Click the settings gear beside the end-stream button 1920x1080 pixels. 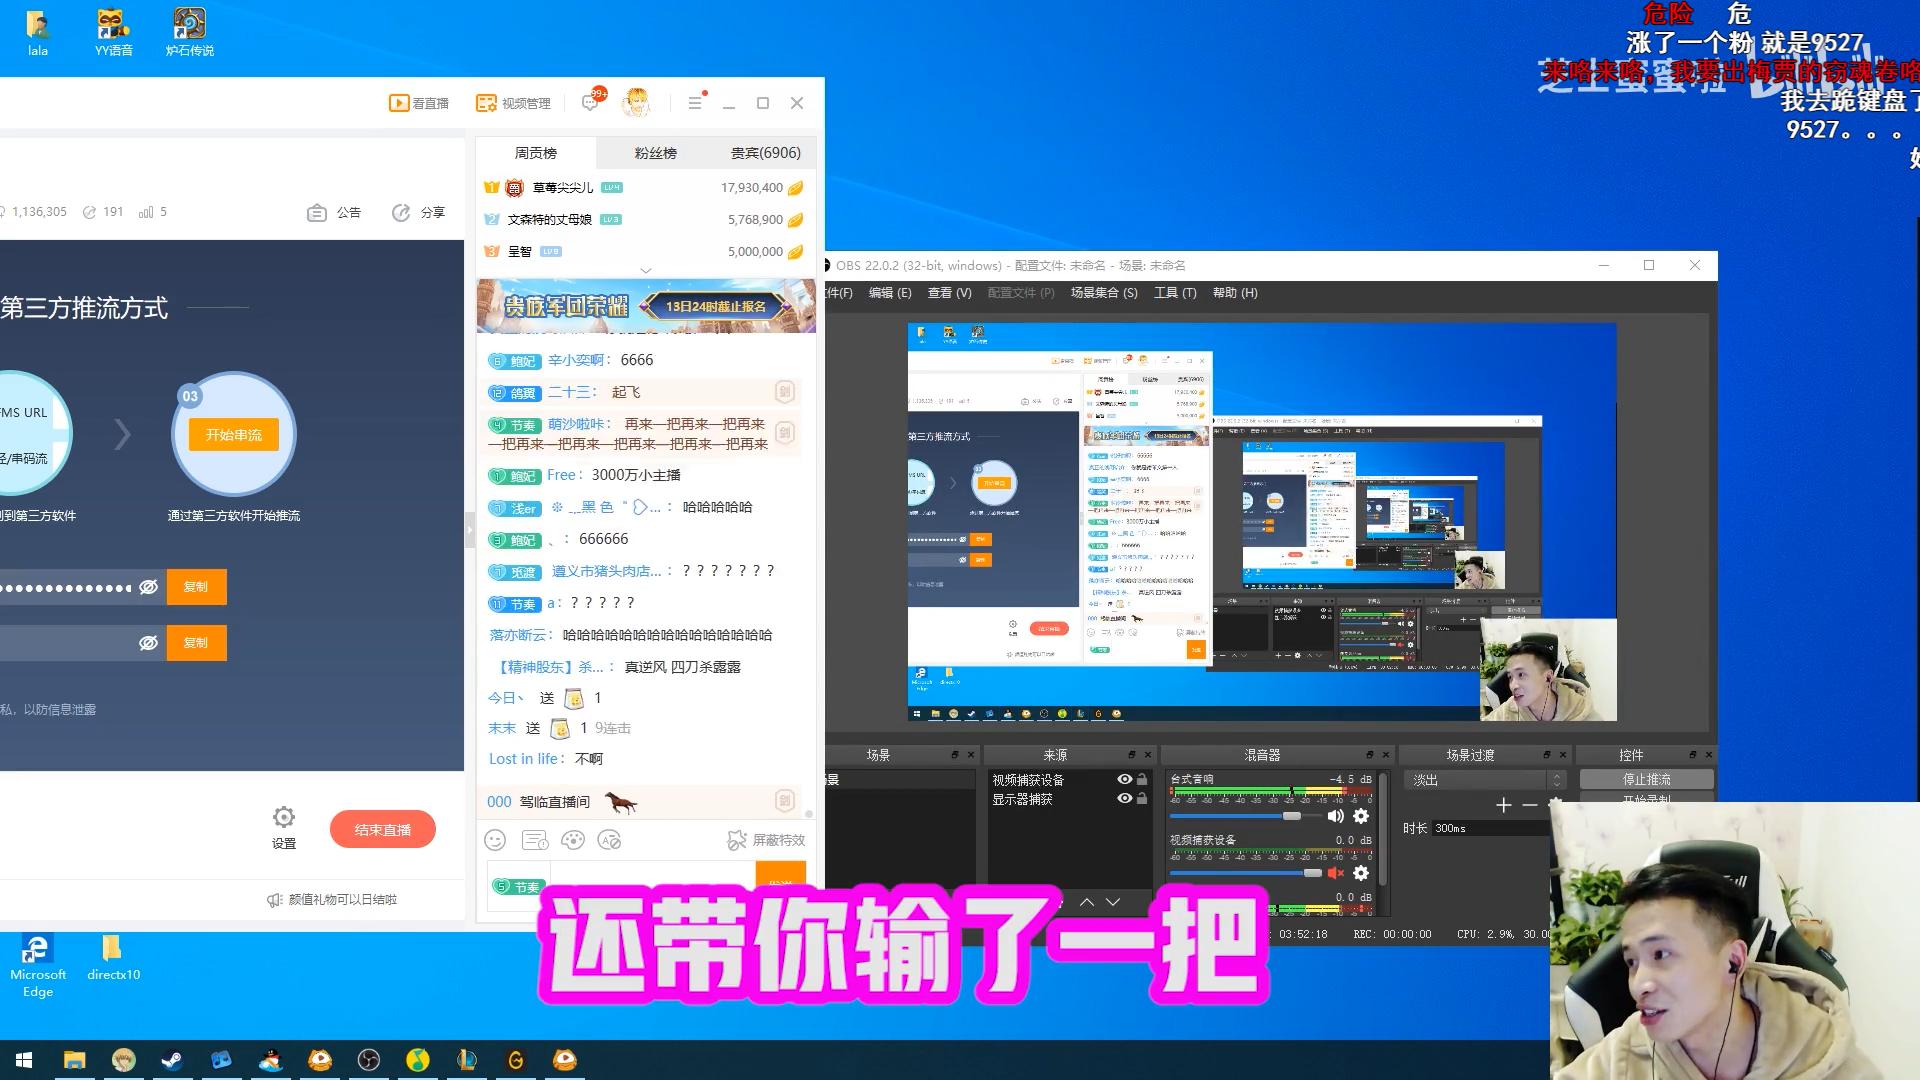(x=284, y=817)
